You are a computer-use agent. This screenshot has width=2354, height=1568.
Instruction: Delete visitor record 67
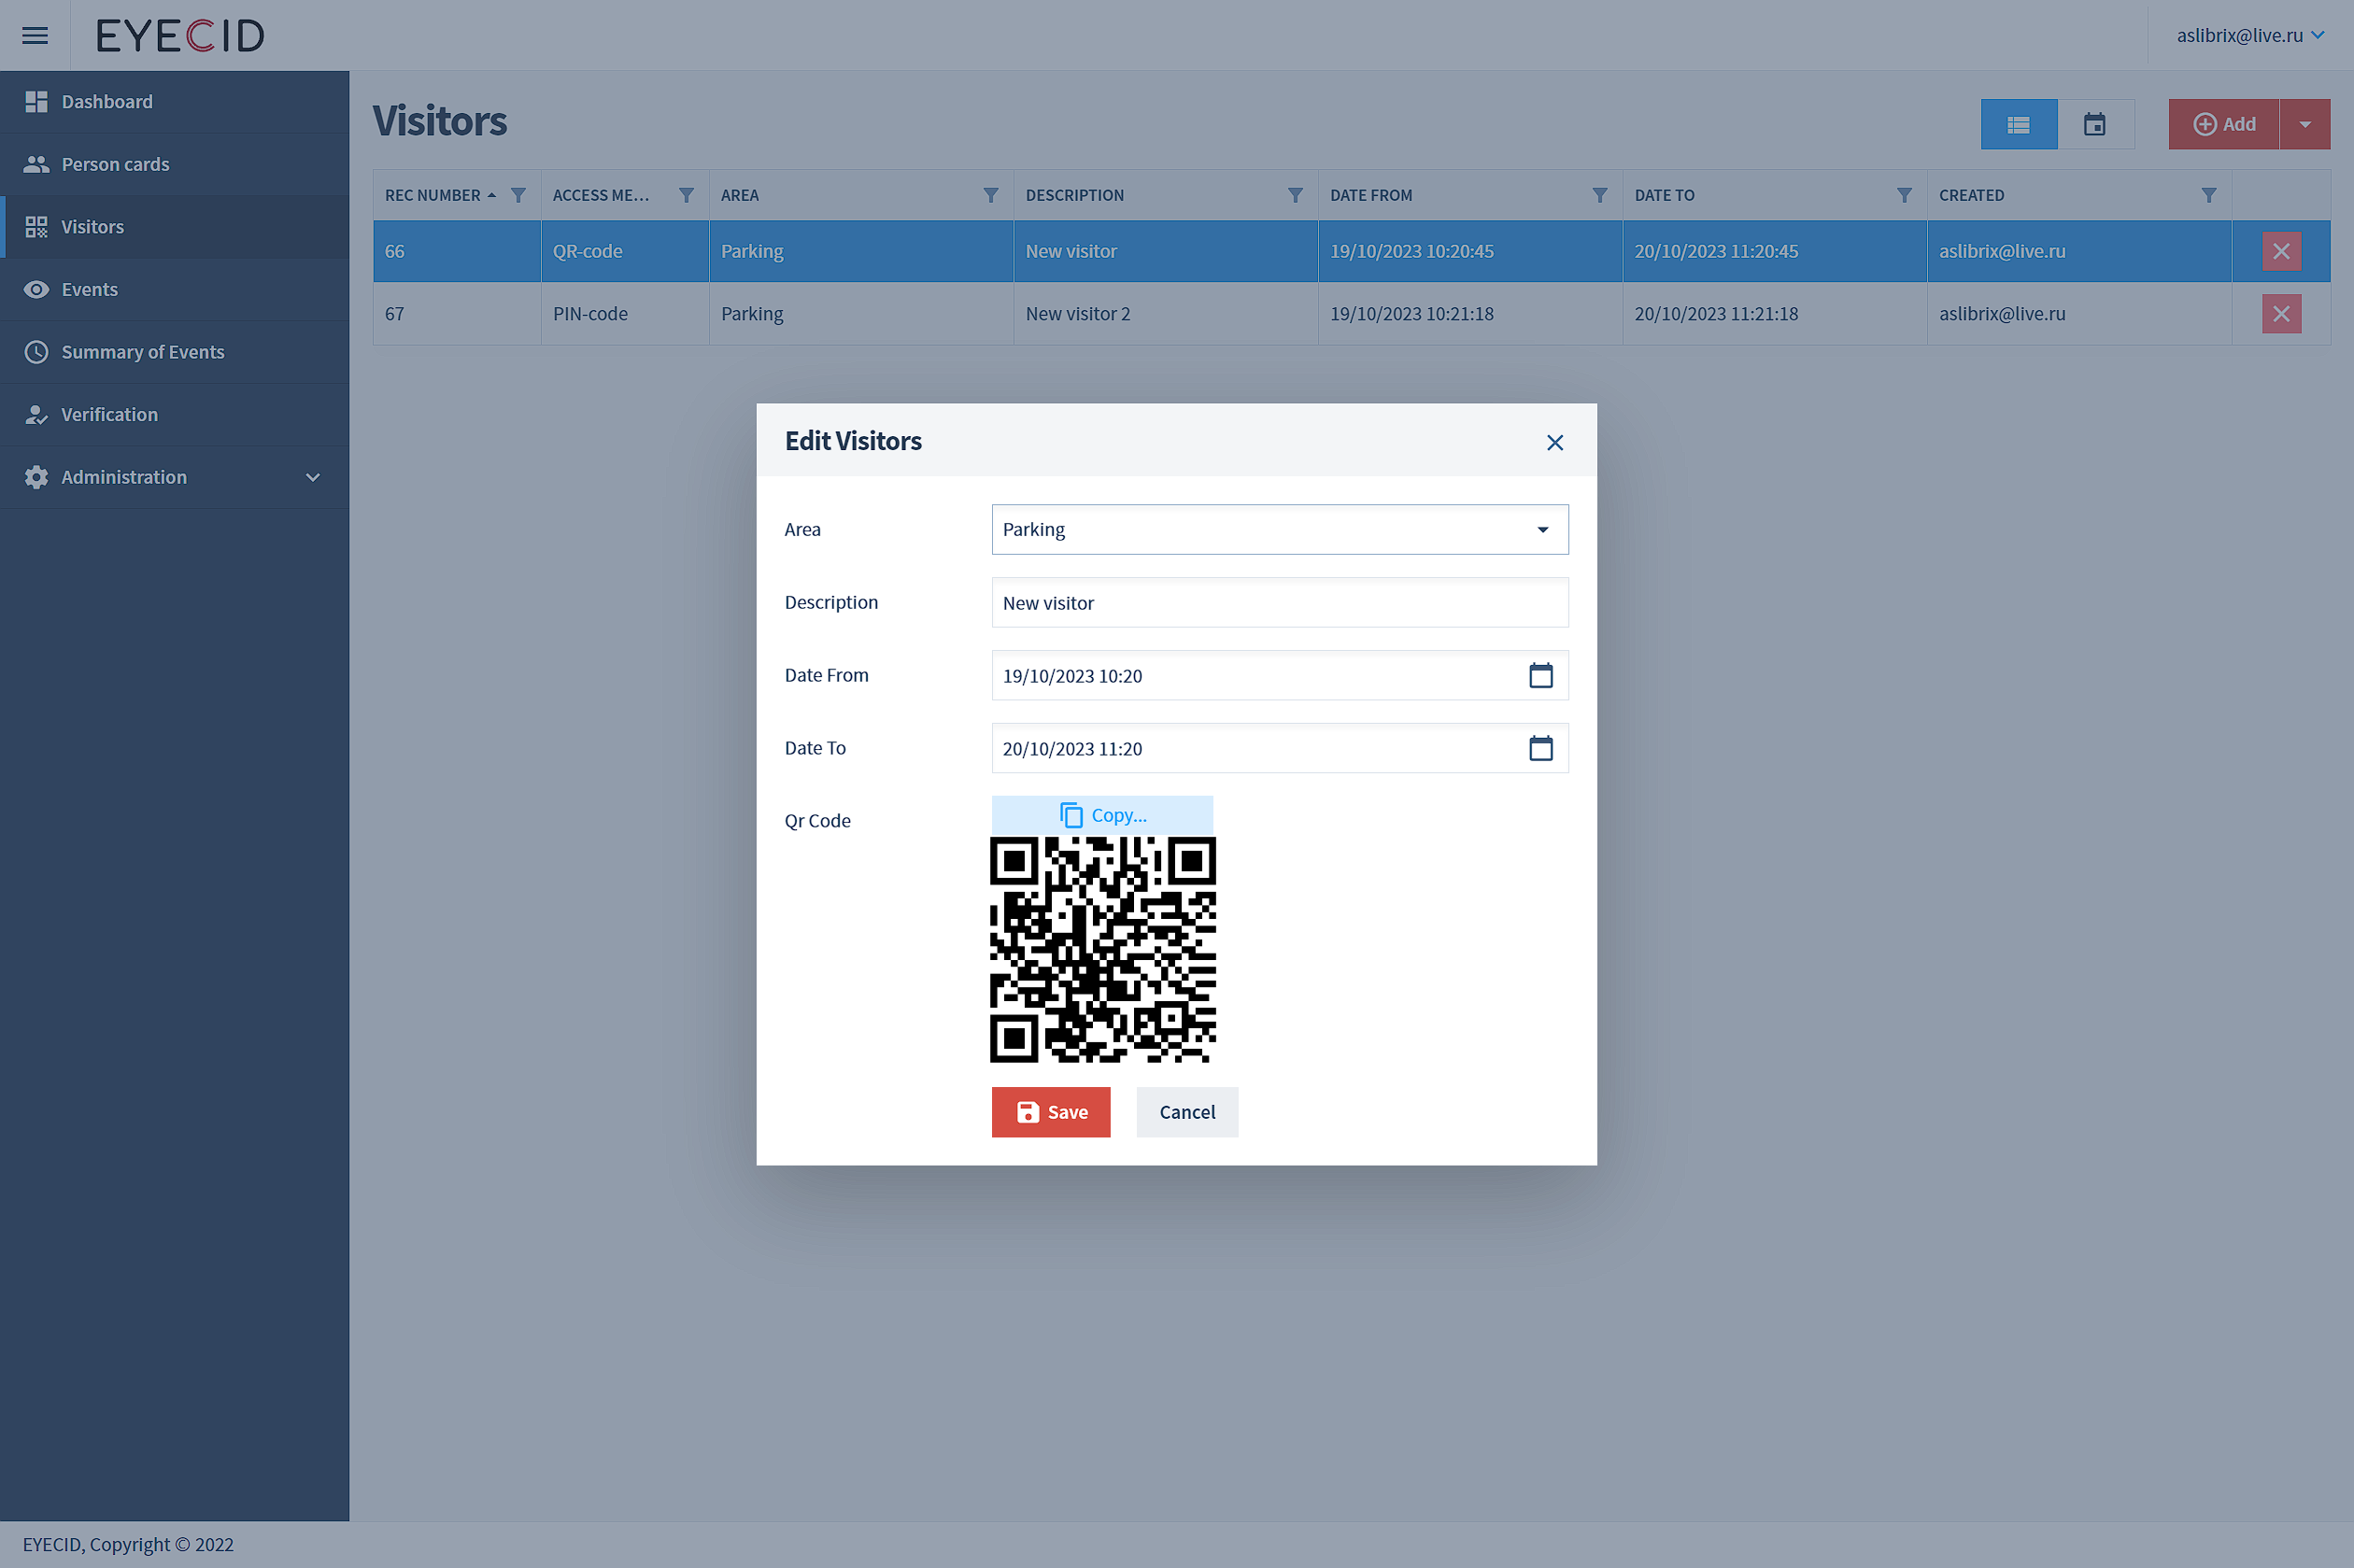[2281, 314]
